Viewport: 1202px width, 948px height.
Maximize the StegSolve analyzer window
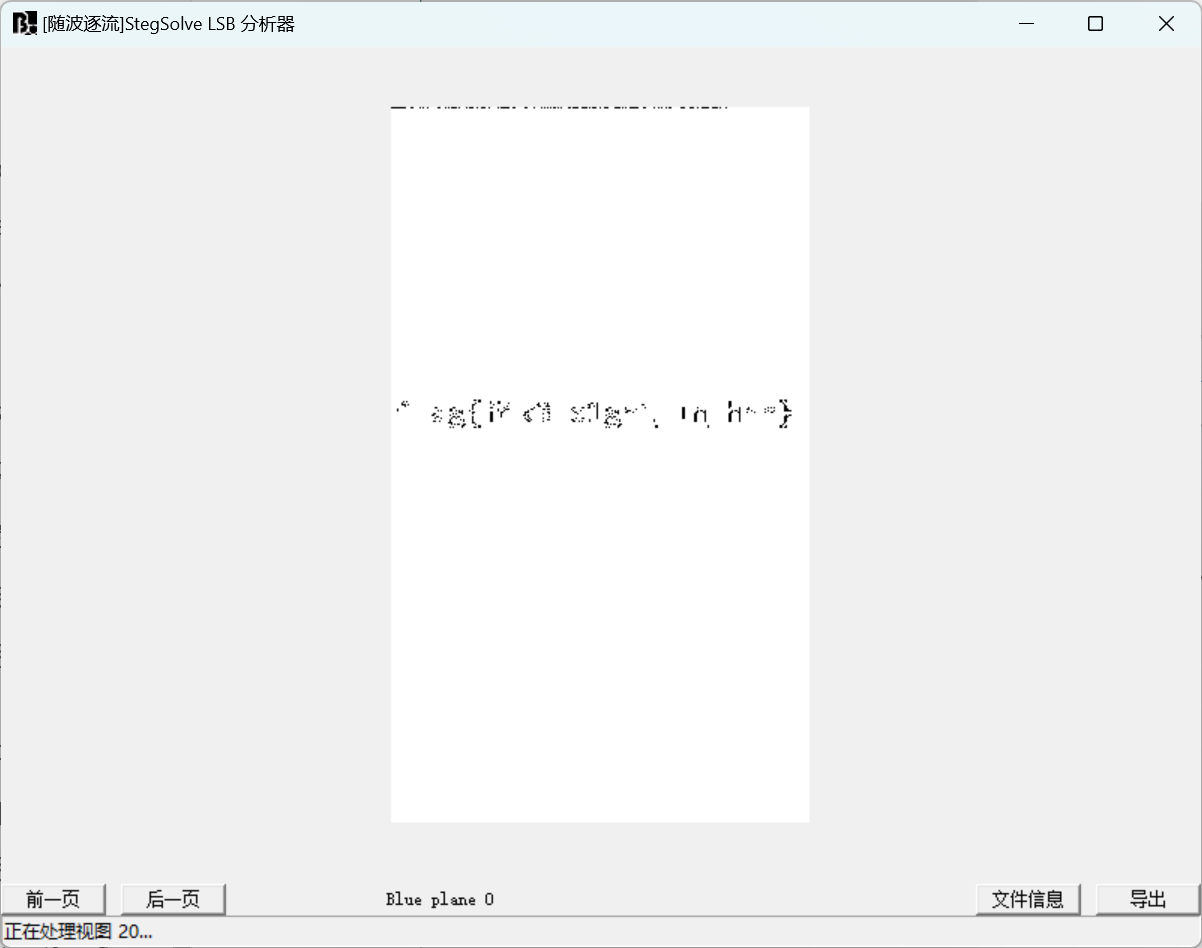pos(1095,23)
